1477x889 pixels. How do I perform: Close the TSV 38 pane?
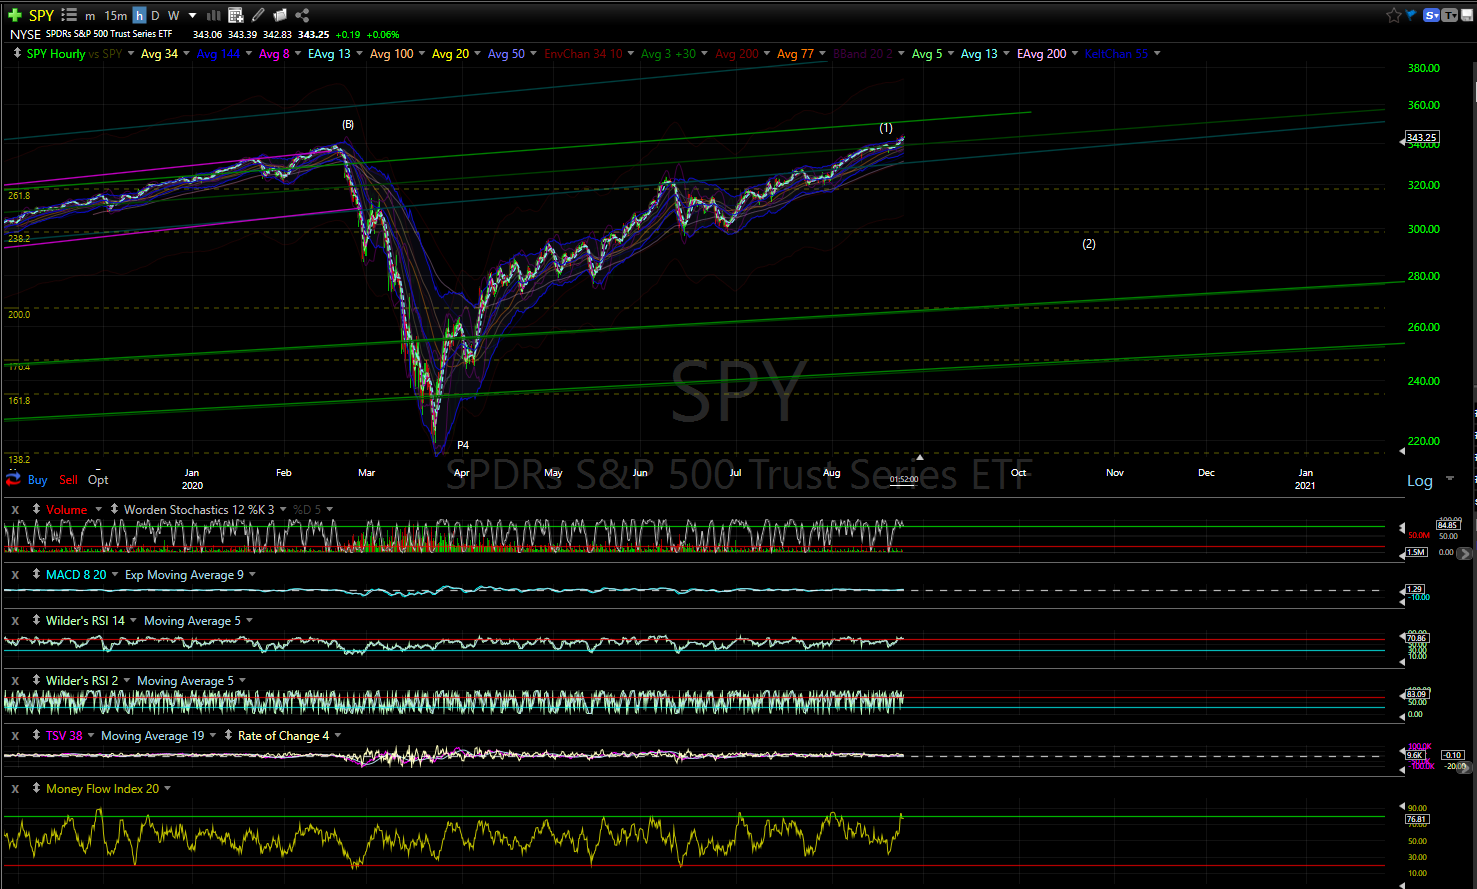click(x=15, y=736)
